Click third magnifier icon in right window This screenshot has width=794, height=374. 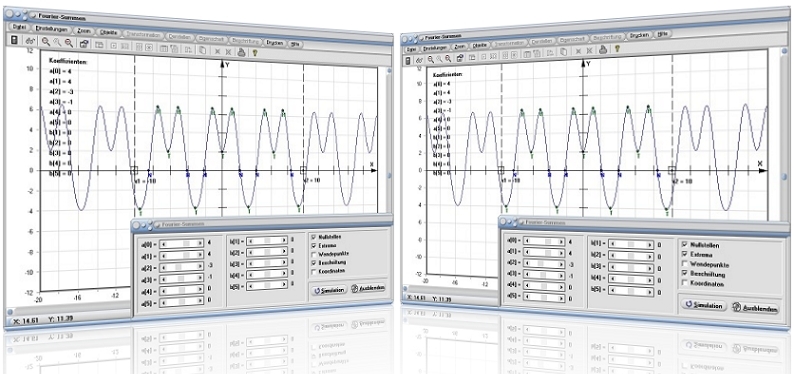click(x=448, y=58)
